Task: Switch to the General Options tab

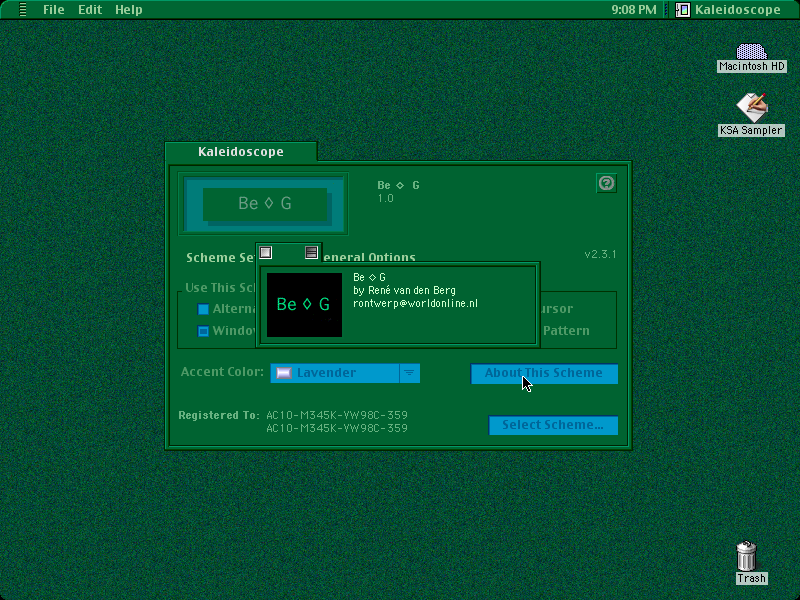Action: click(x=369, y=258)
